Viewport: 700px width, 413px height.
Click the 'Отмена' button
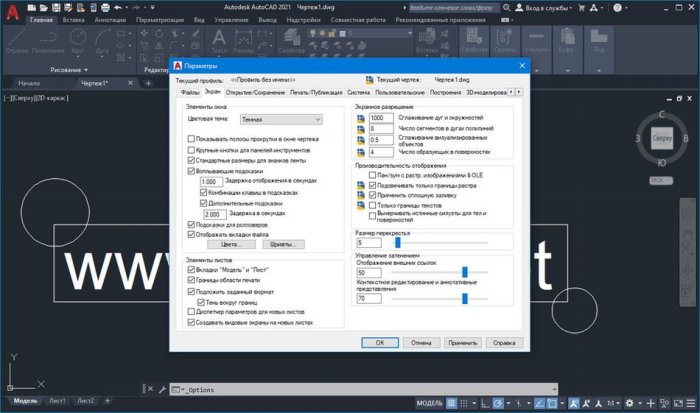[421, 342]
